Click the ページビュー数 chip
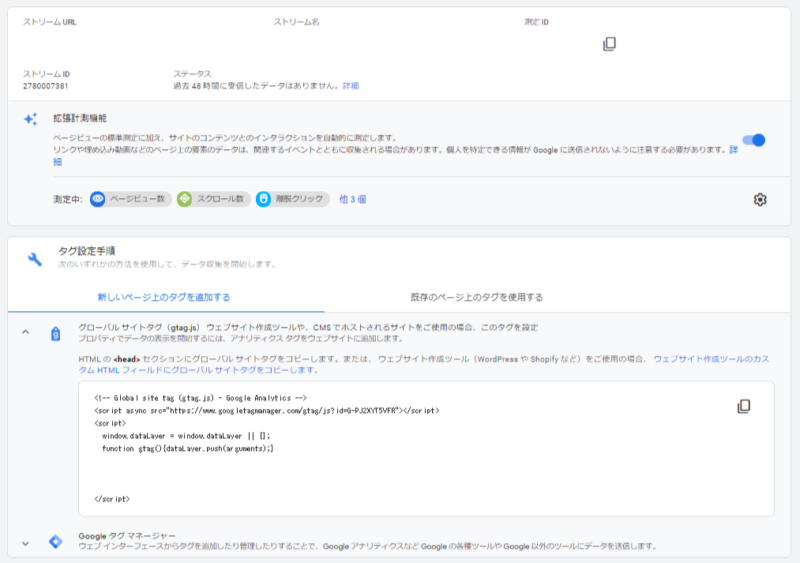This screenshot has width=800, height=563. (x=131, y=199)
